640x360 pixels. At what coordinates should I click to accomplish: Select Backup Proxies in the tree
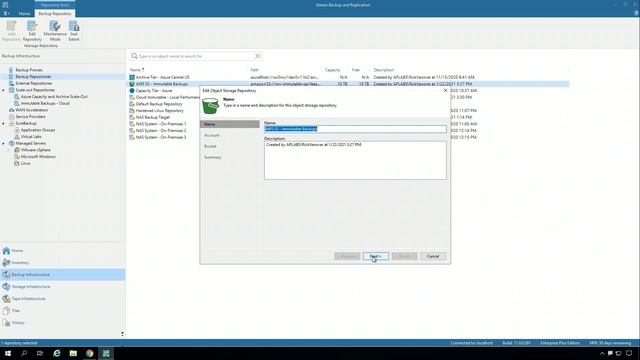(29, 70)
